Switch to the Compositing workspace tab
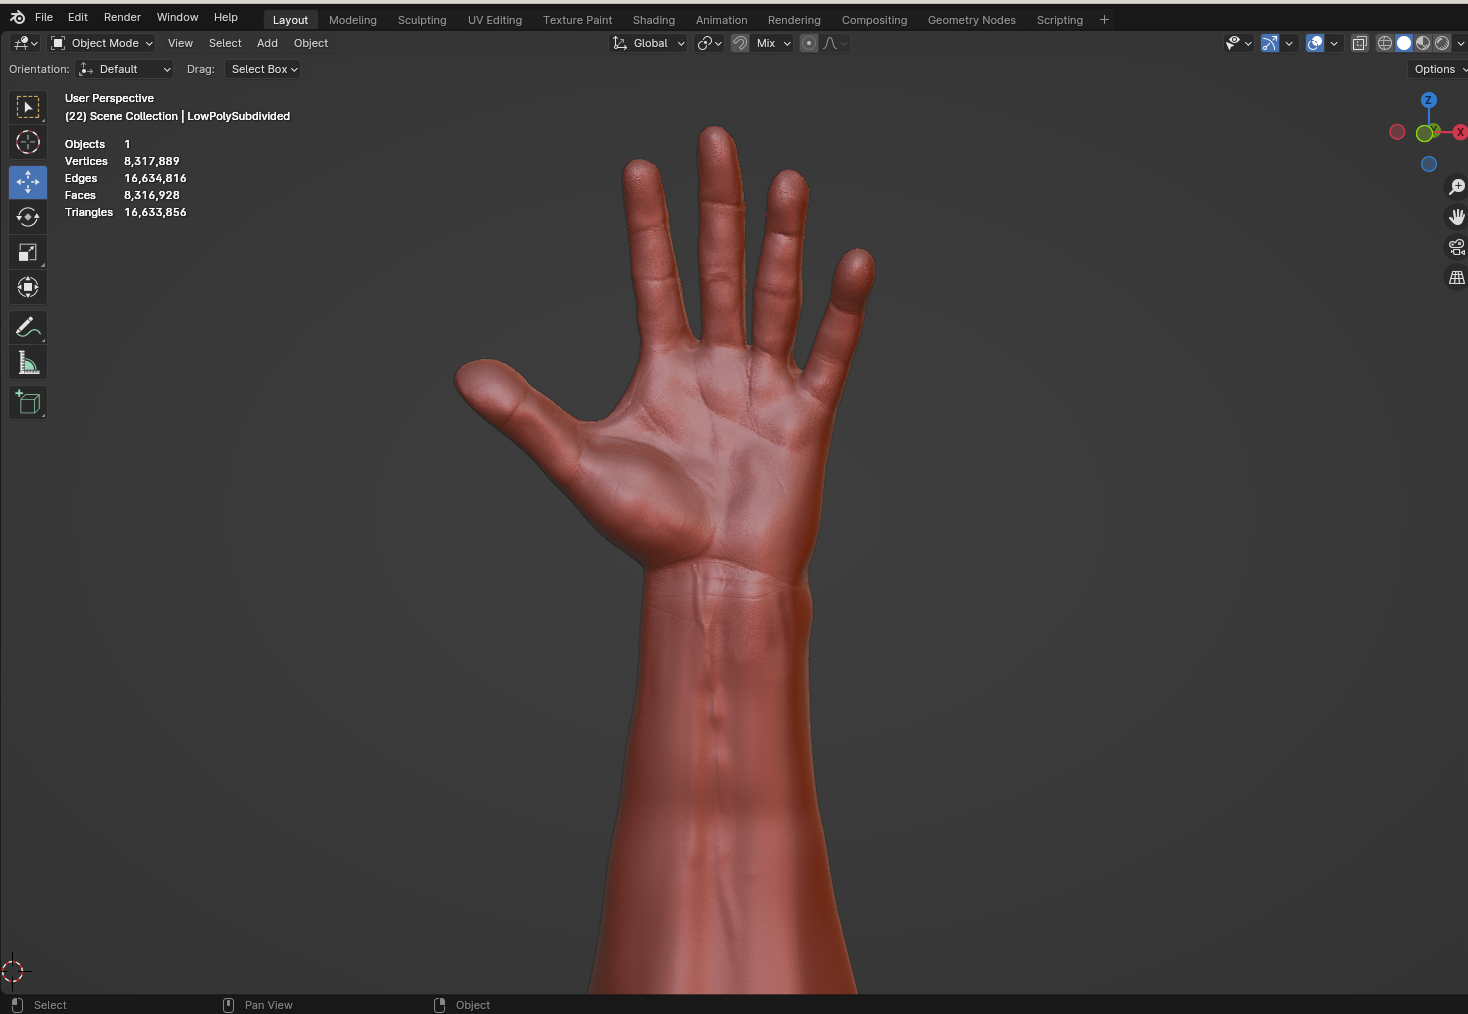 click(x=874, y=20)
